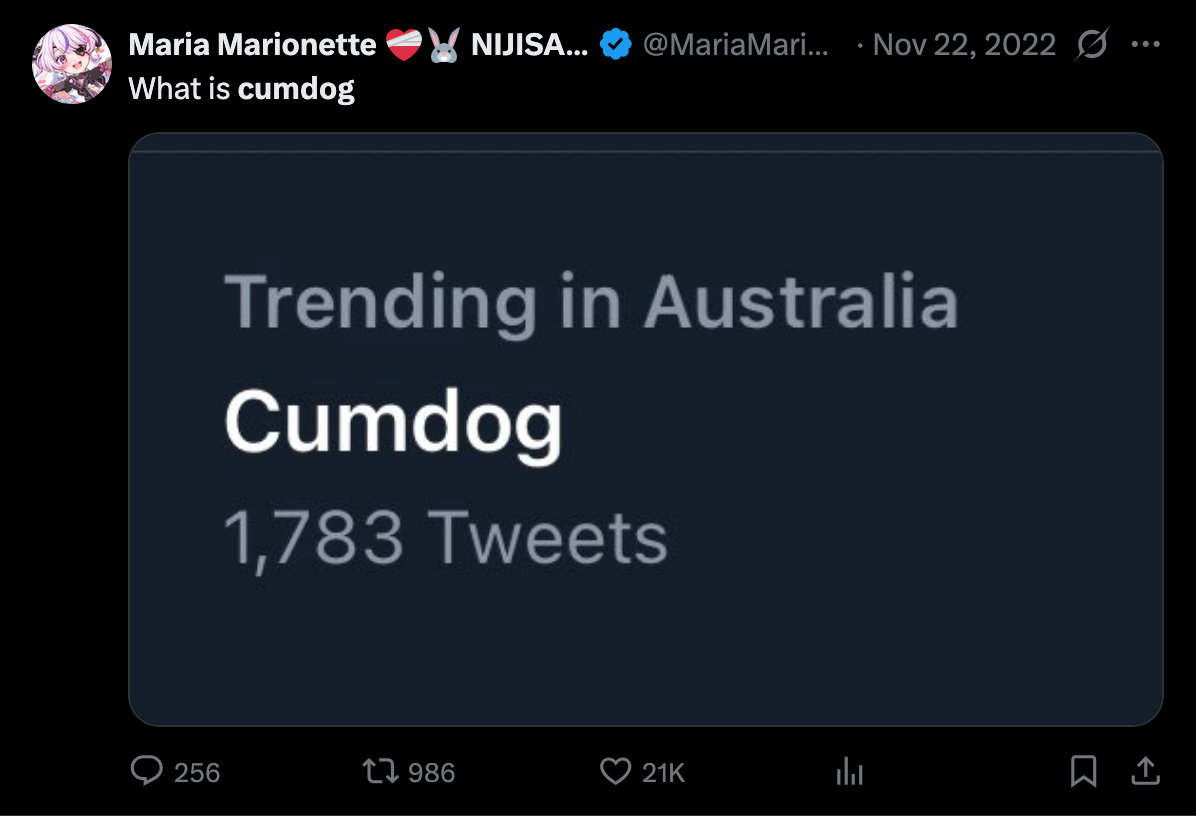Click the 256 replies count
The image size is (1196, 816).
point(197,773)
